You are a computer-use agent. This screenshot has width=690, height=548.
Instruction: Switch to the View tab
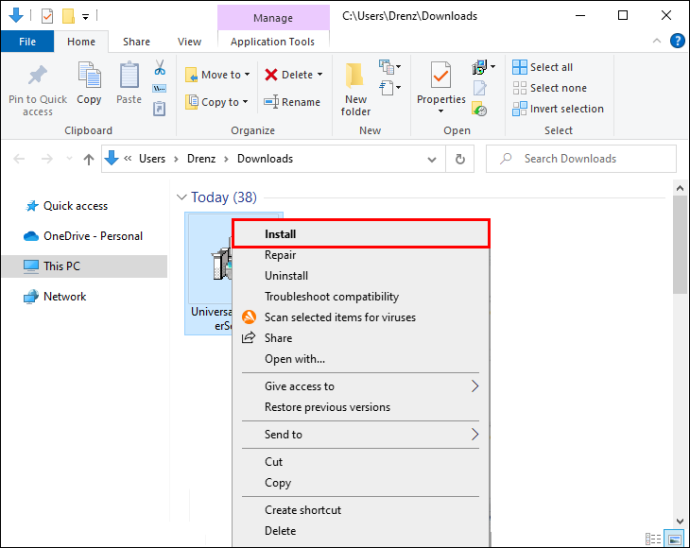coord(189,42)
